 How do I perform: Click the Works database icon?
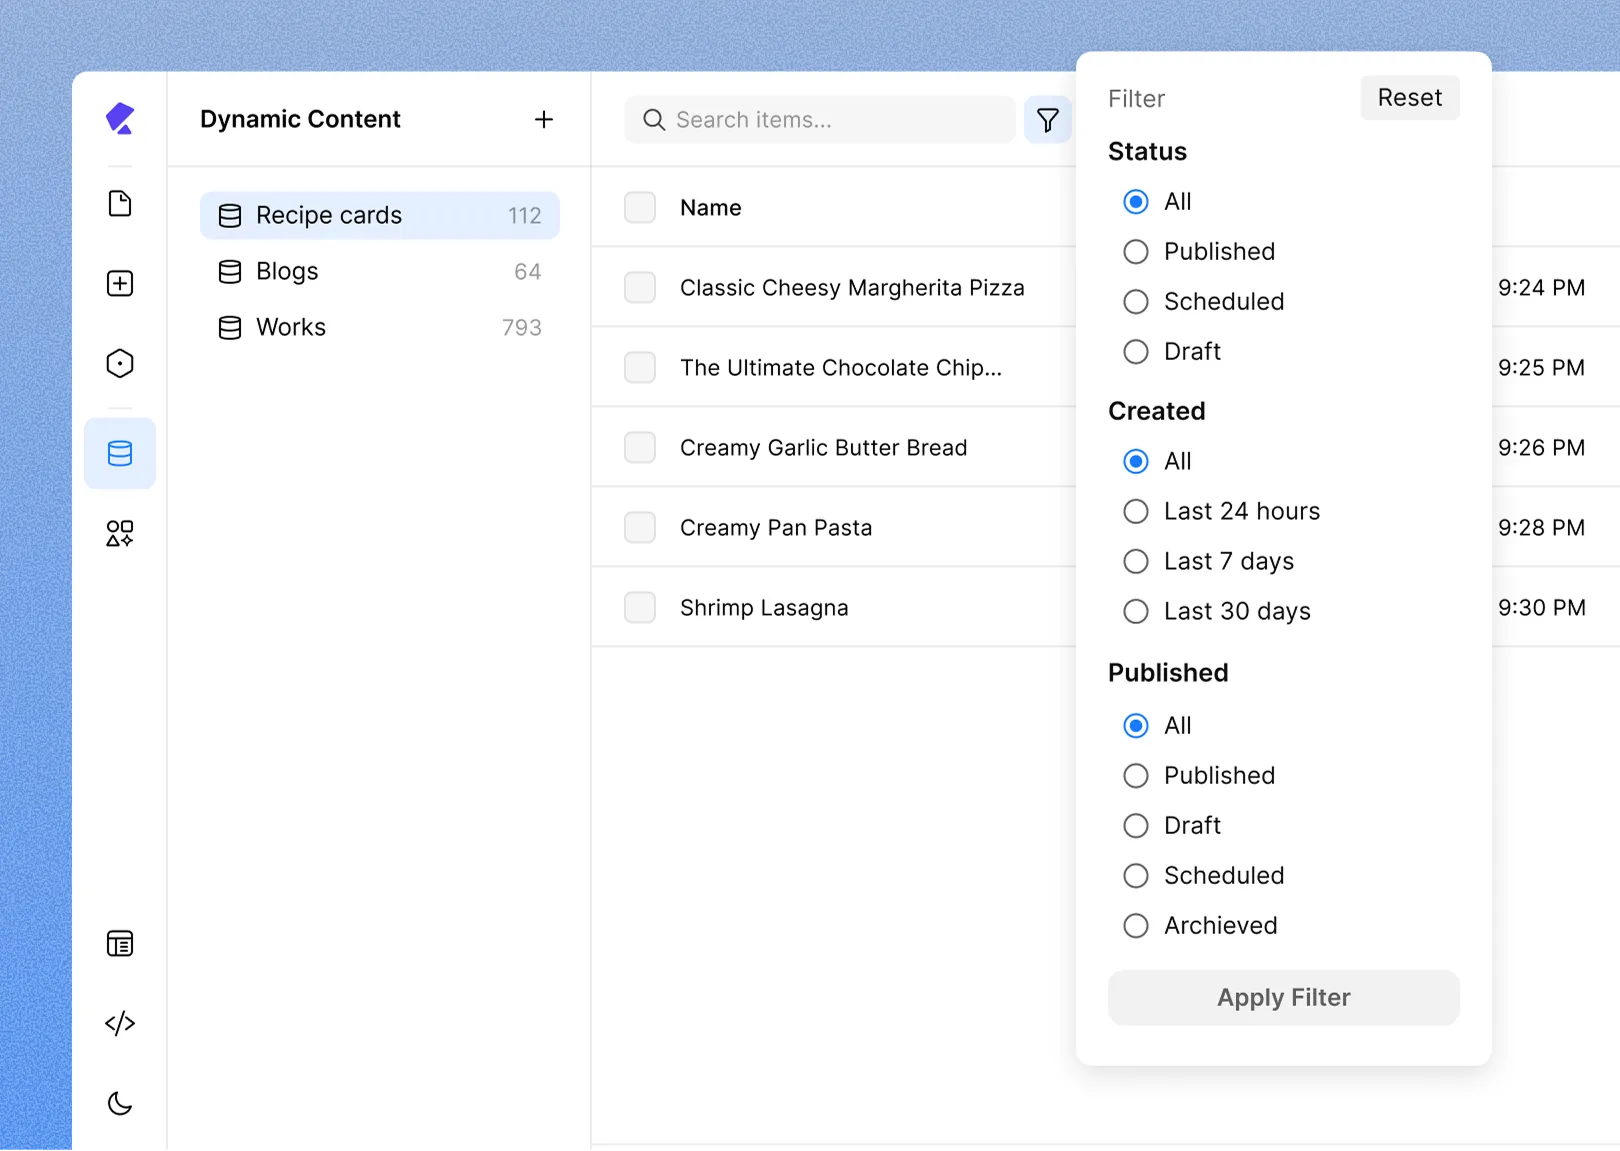click(230, 328)
